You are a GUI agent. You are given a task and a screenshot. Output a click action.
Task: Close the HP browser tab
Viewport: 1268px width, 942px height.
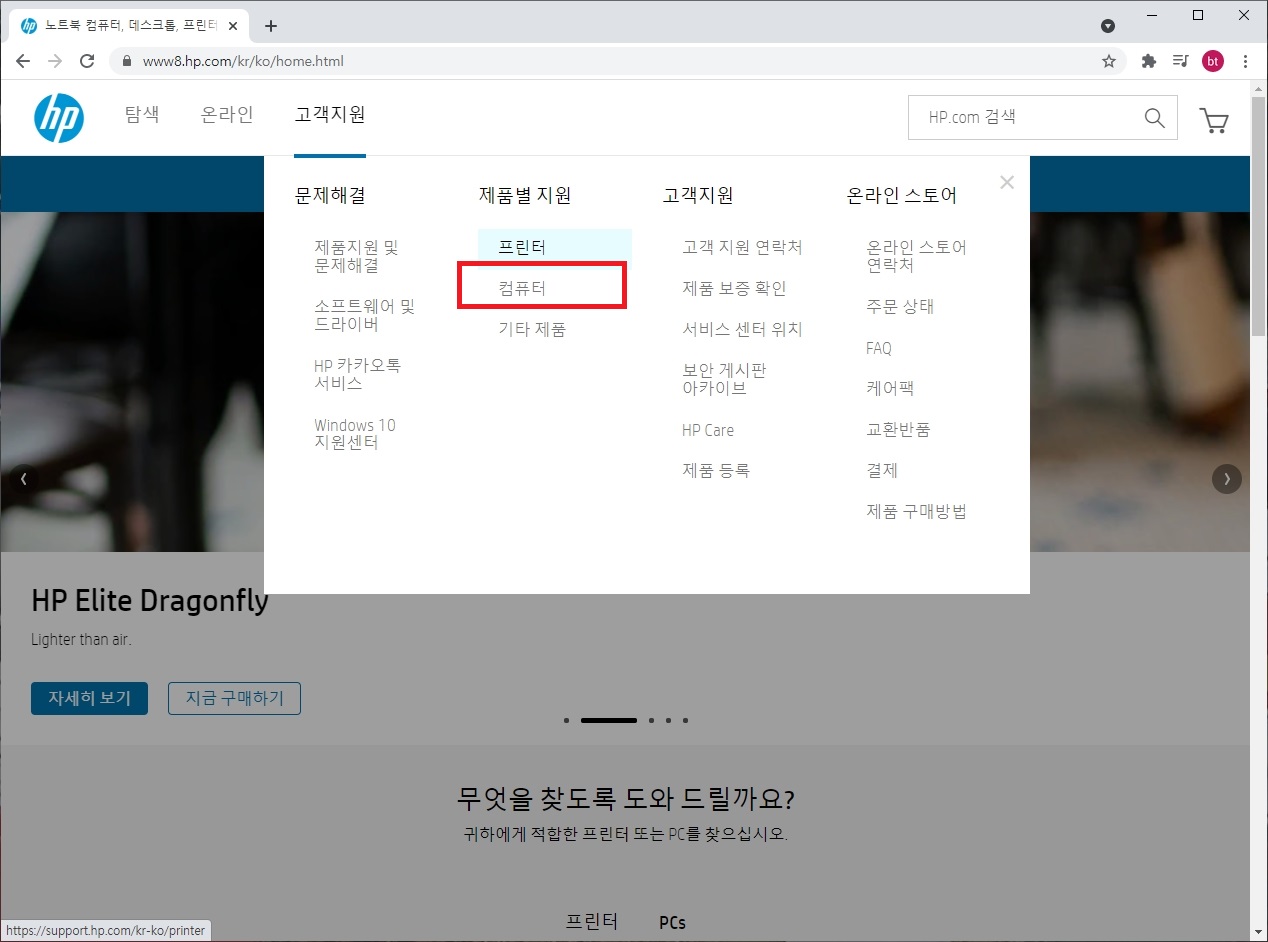pyautogui.click(x=233, y=26)
